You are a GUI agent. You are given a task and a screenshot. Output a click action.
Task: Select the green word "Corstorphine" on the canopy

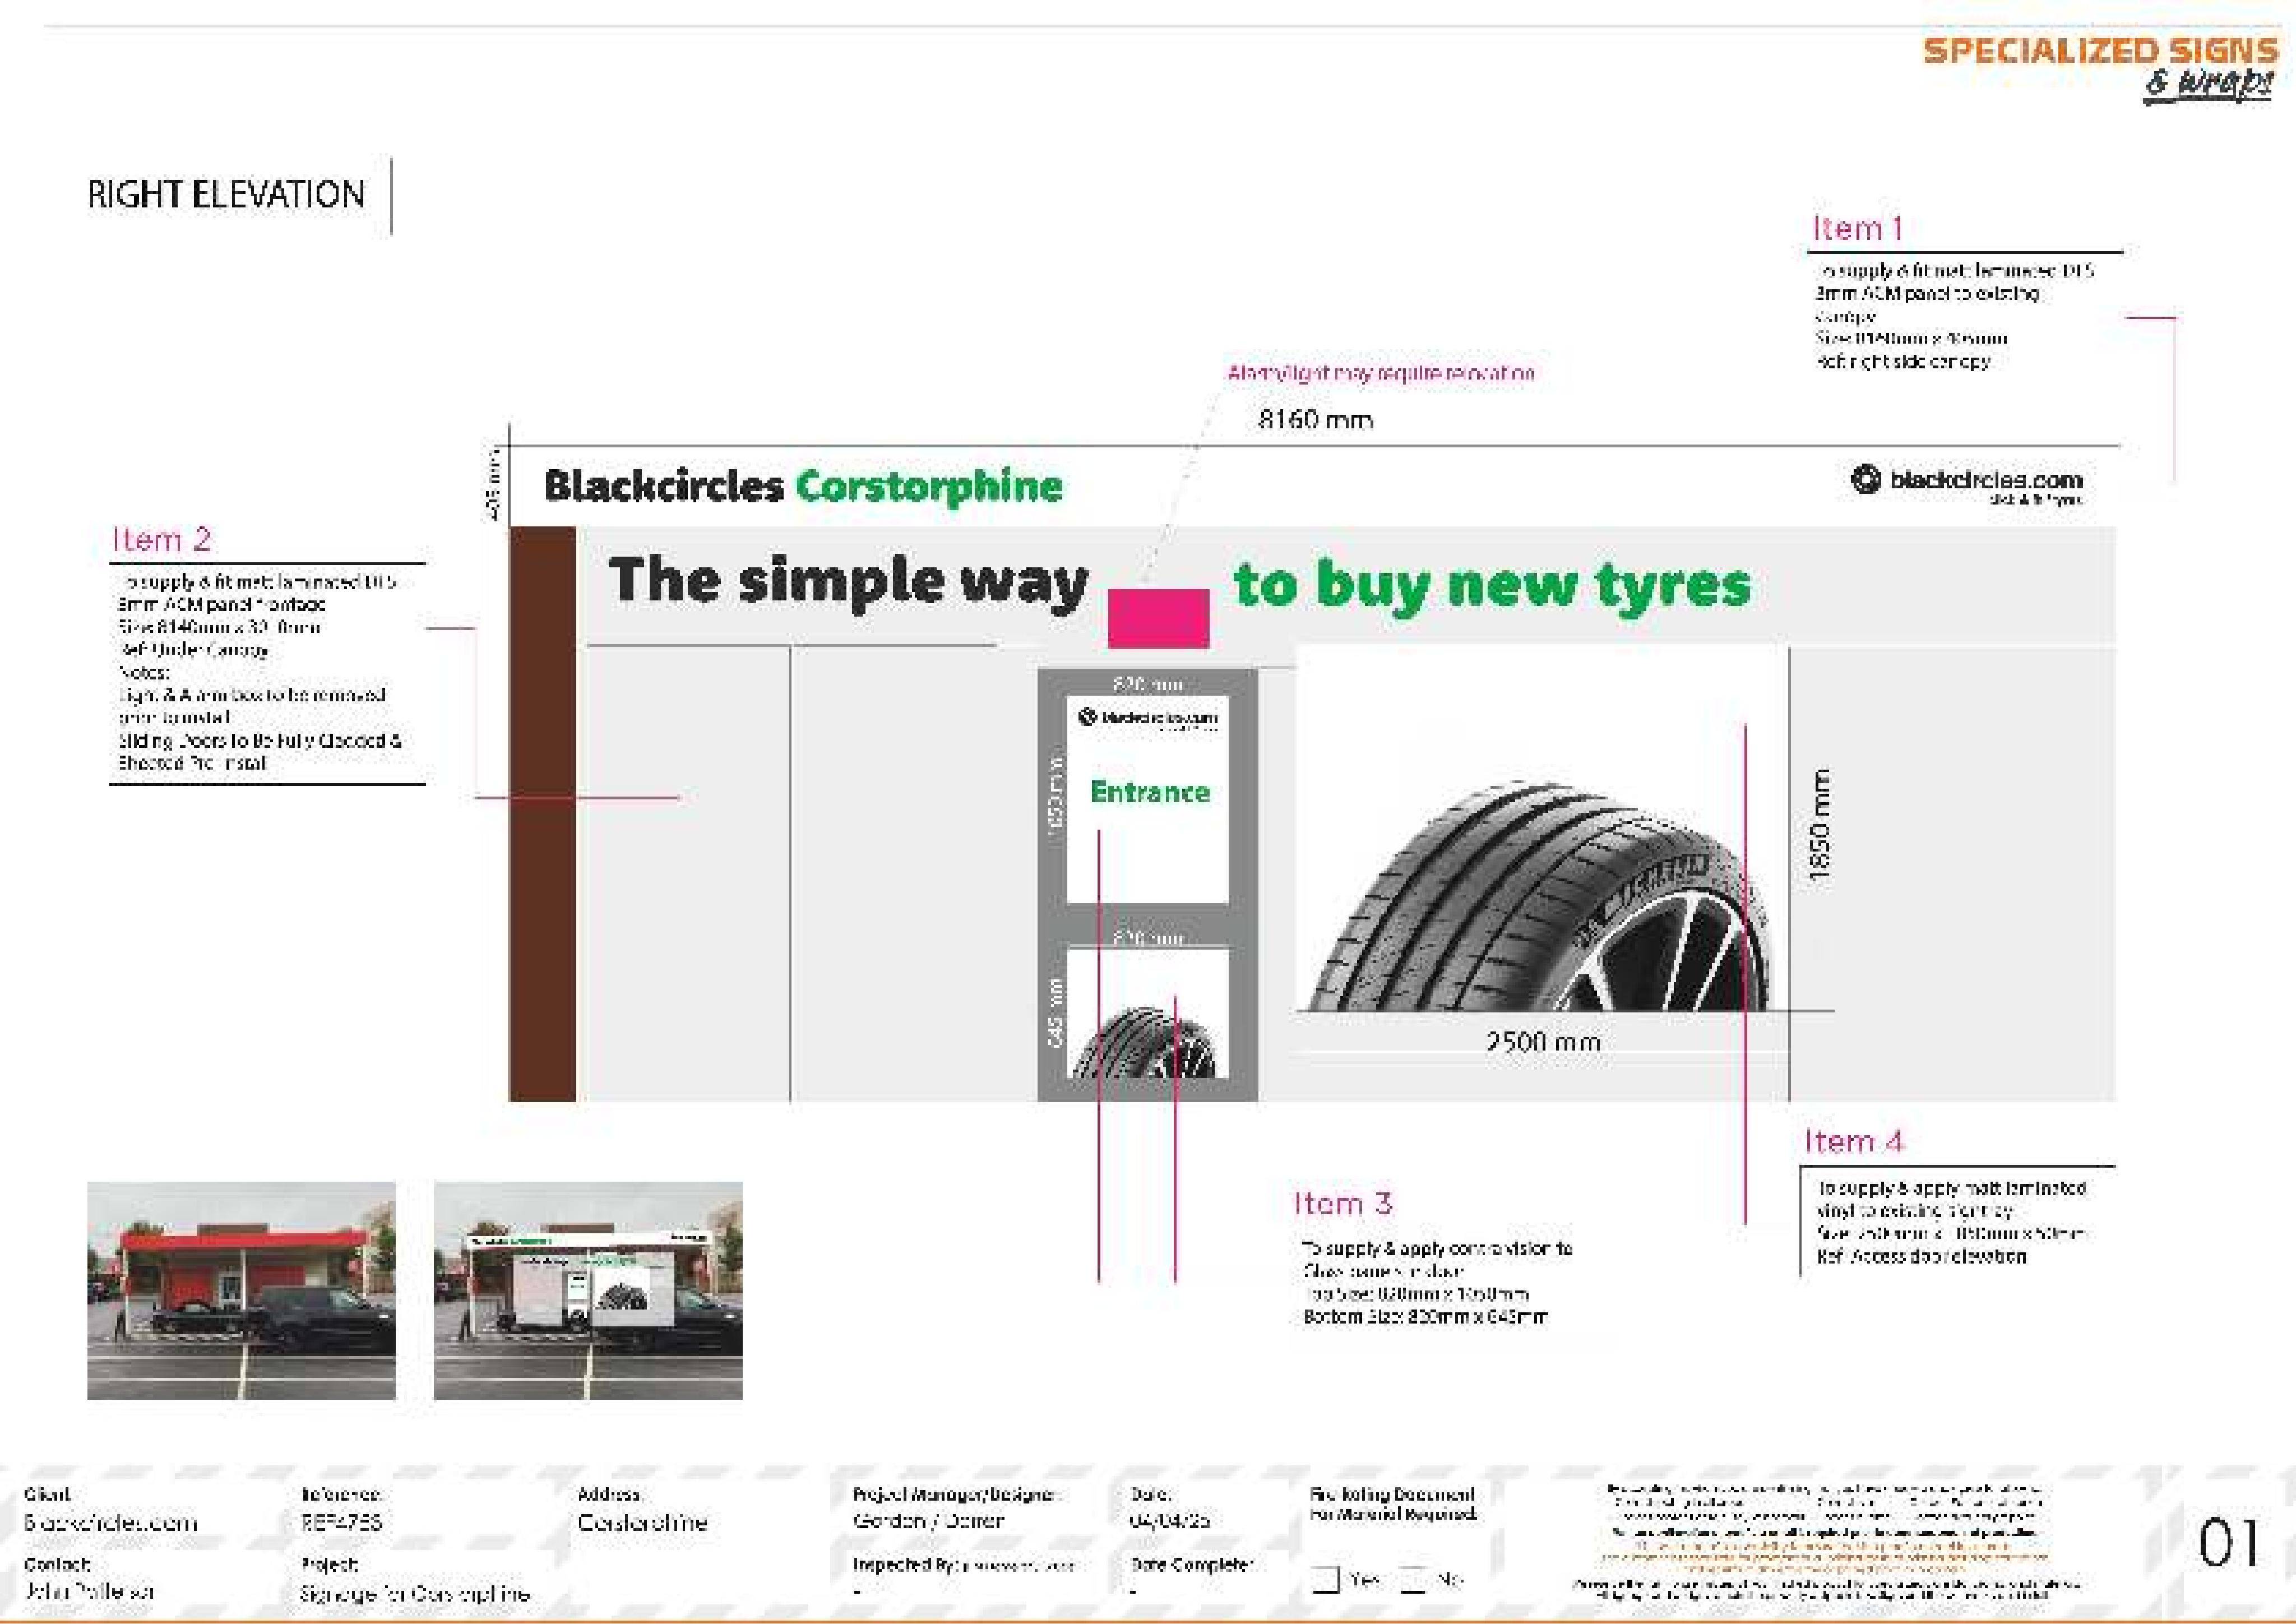click(x=929, y=487)
